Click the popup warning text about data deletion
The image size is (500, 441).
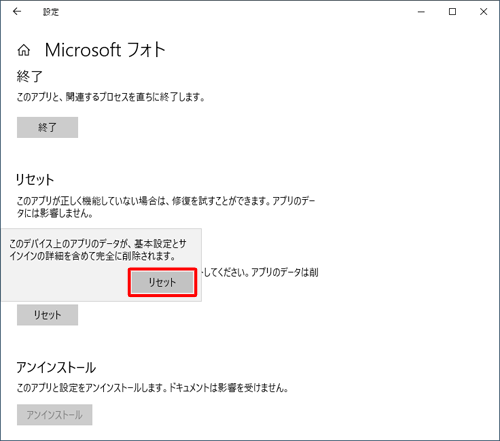pos(98,250)
